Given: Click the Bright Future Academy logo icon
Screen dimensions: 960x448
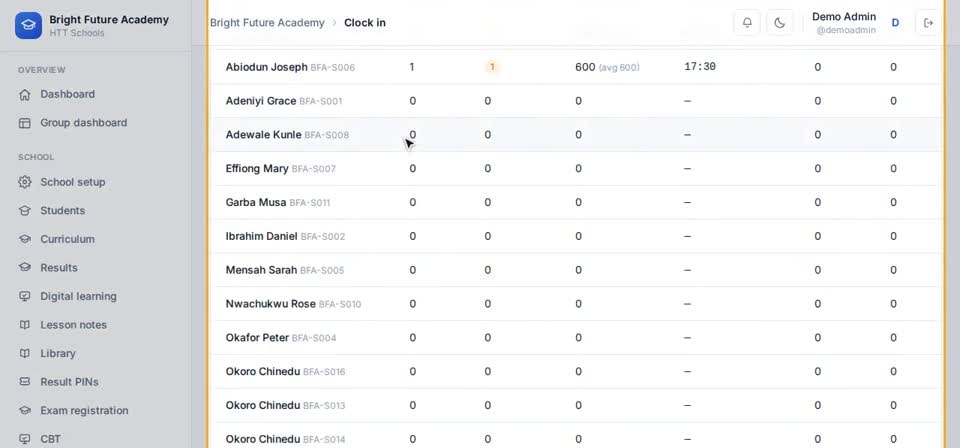Looking at the screenshot, I should 28,25.
